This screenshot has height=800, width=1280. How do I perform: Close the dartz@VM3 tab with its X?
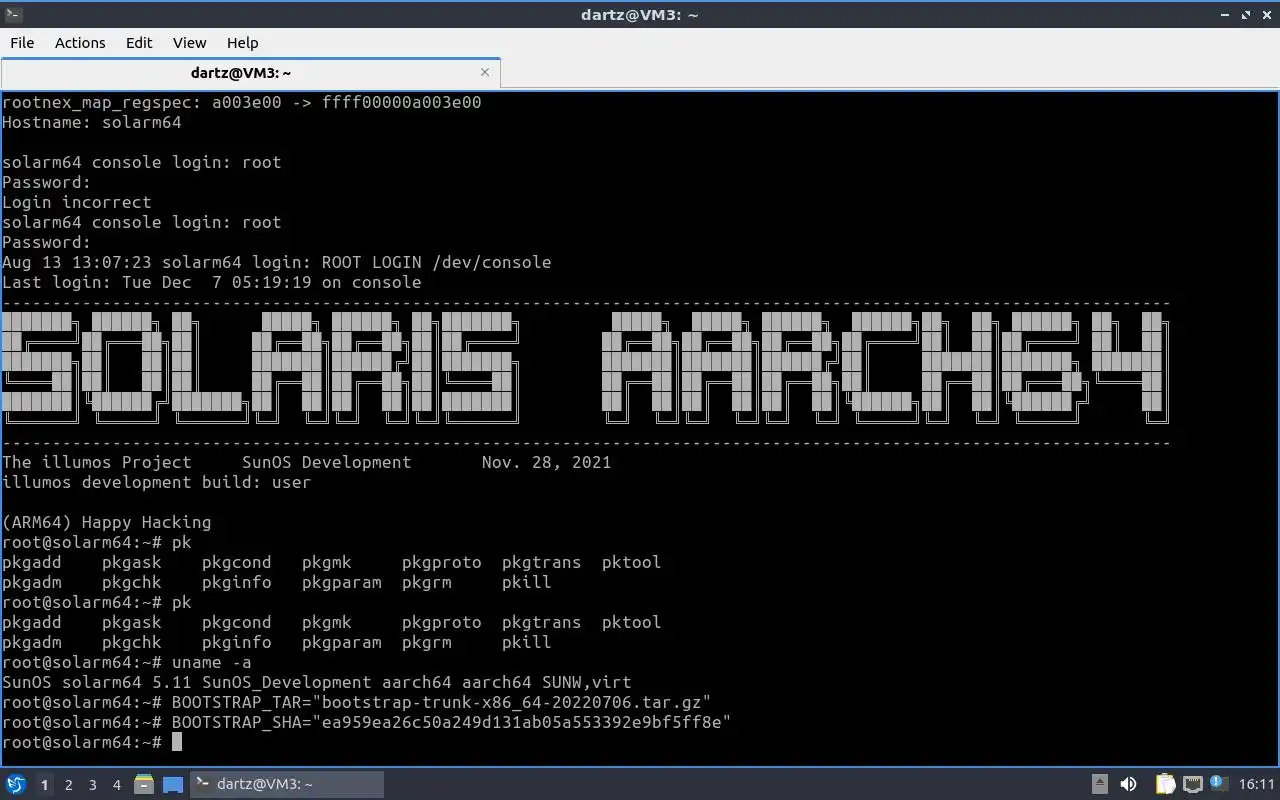coord(485,72)
